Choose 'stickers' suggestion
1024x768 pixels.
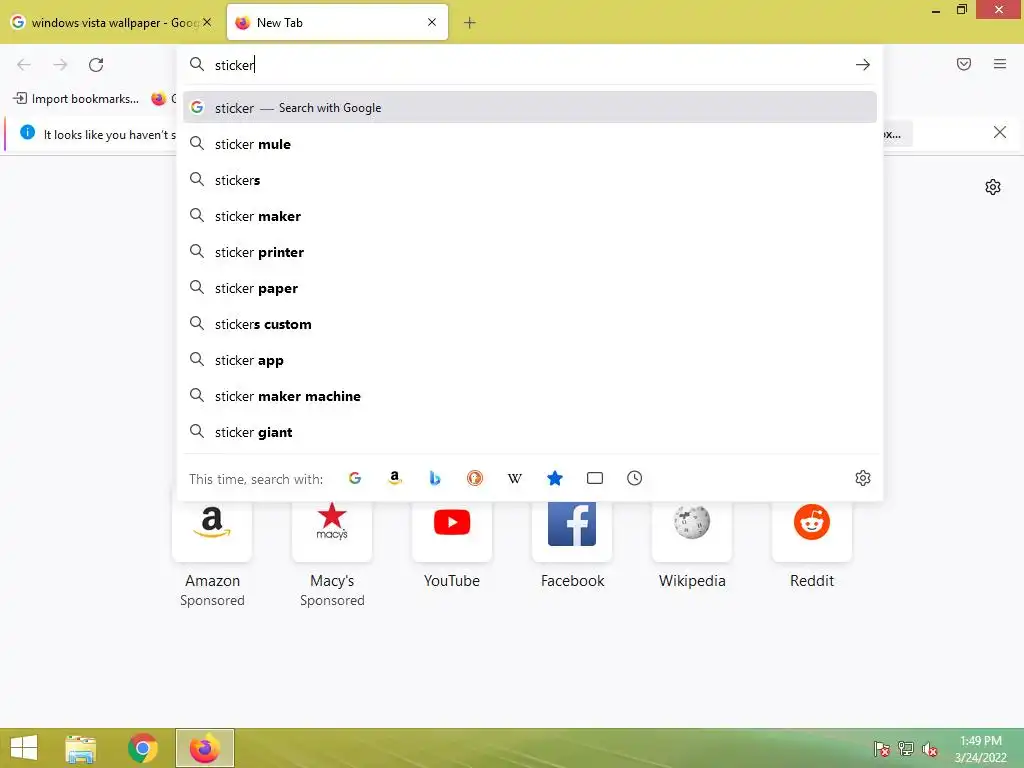point(530,180)
